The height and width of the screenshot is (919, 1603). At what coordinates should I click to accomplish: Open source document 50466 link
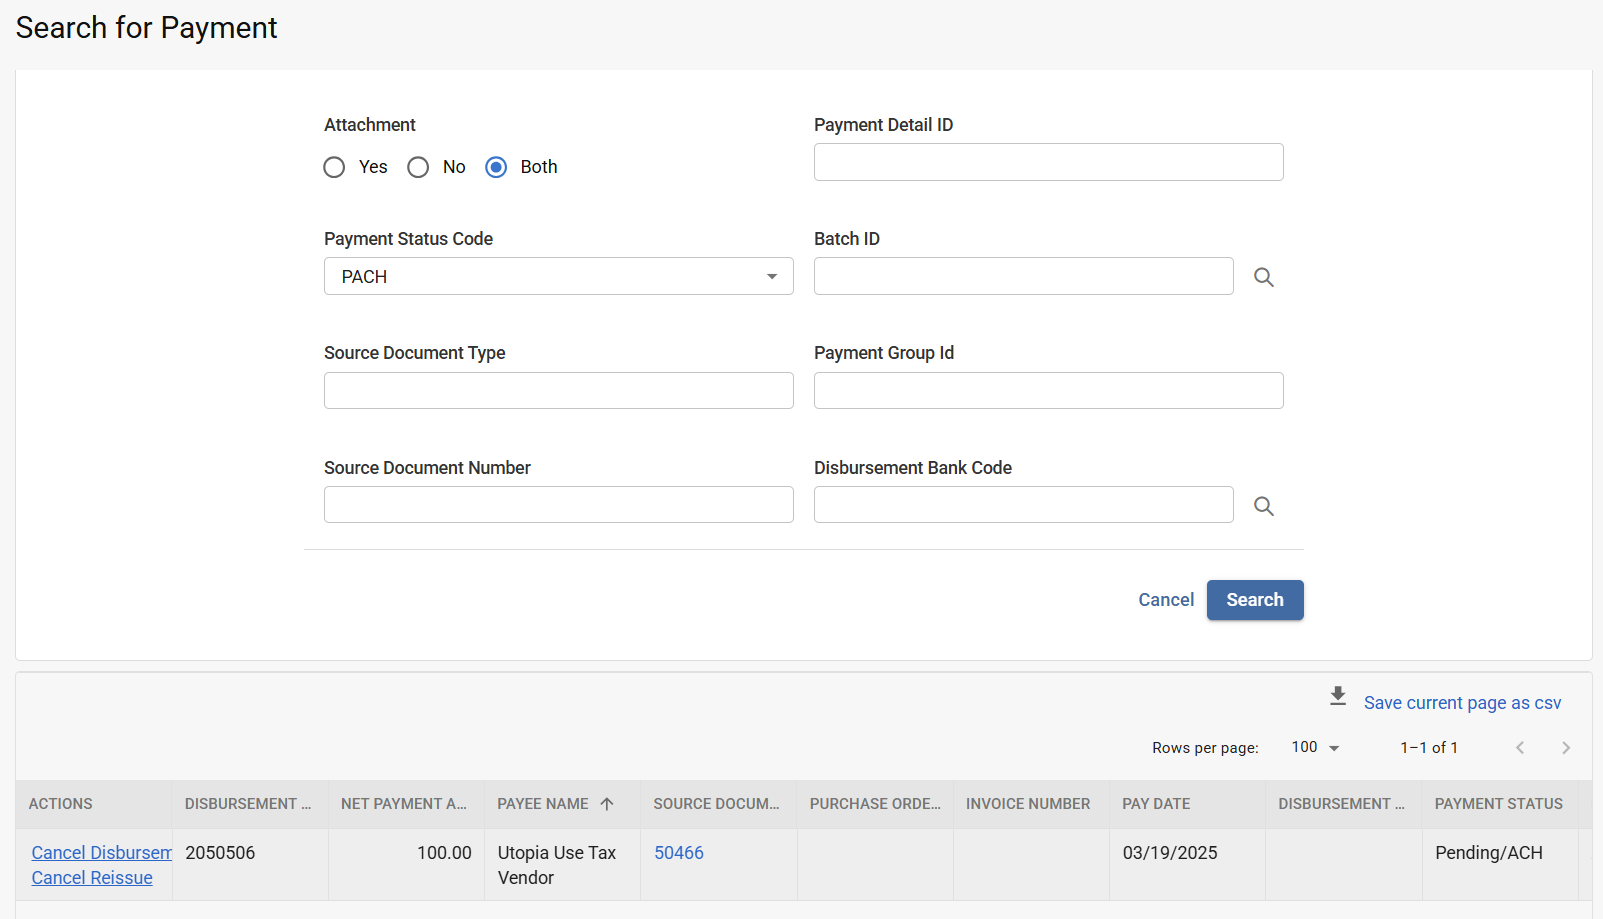[x=678, y=853]
